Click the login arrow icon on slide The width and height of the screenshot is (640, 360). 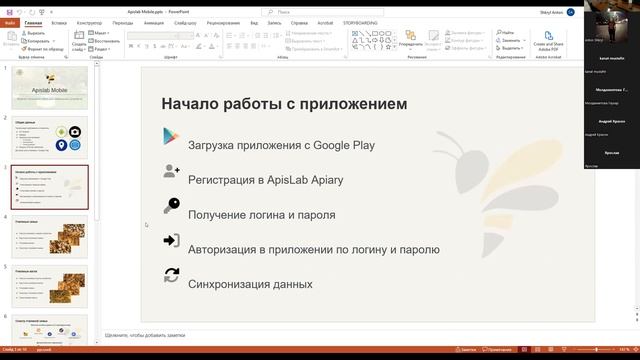point(171,240)
